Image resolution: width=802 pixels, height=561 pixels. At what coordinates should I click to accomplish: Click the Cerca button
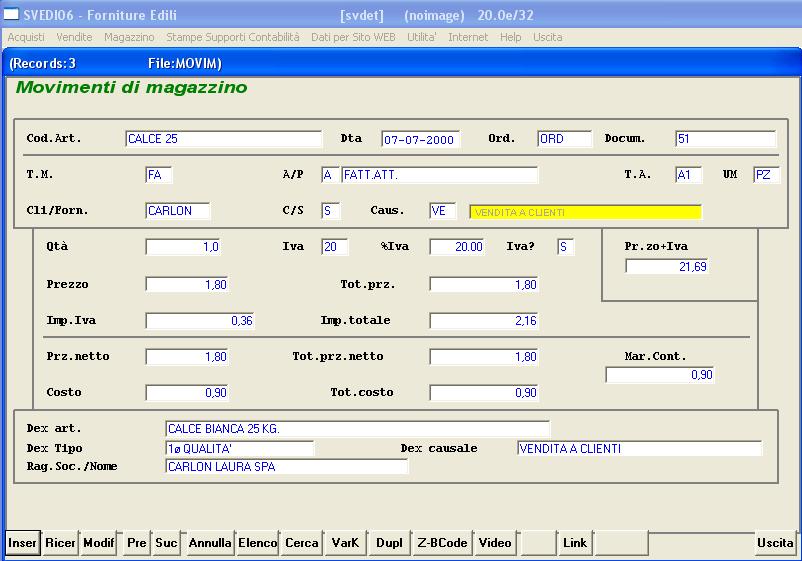[302, 543]
